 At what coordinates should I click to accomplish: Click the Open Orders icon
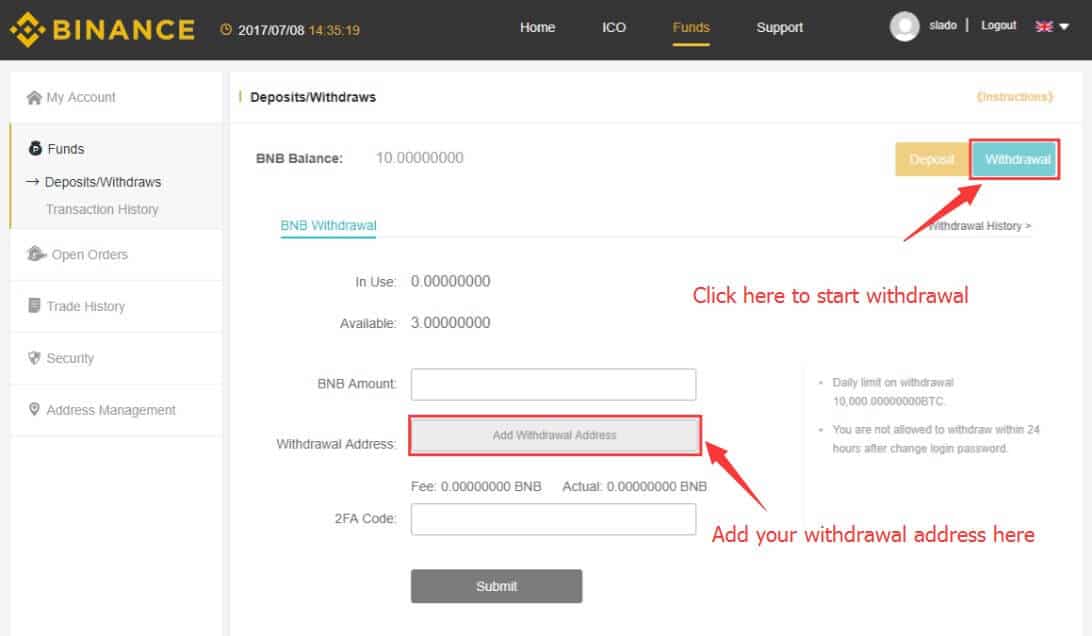click(x=36, y=254)
